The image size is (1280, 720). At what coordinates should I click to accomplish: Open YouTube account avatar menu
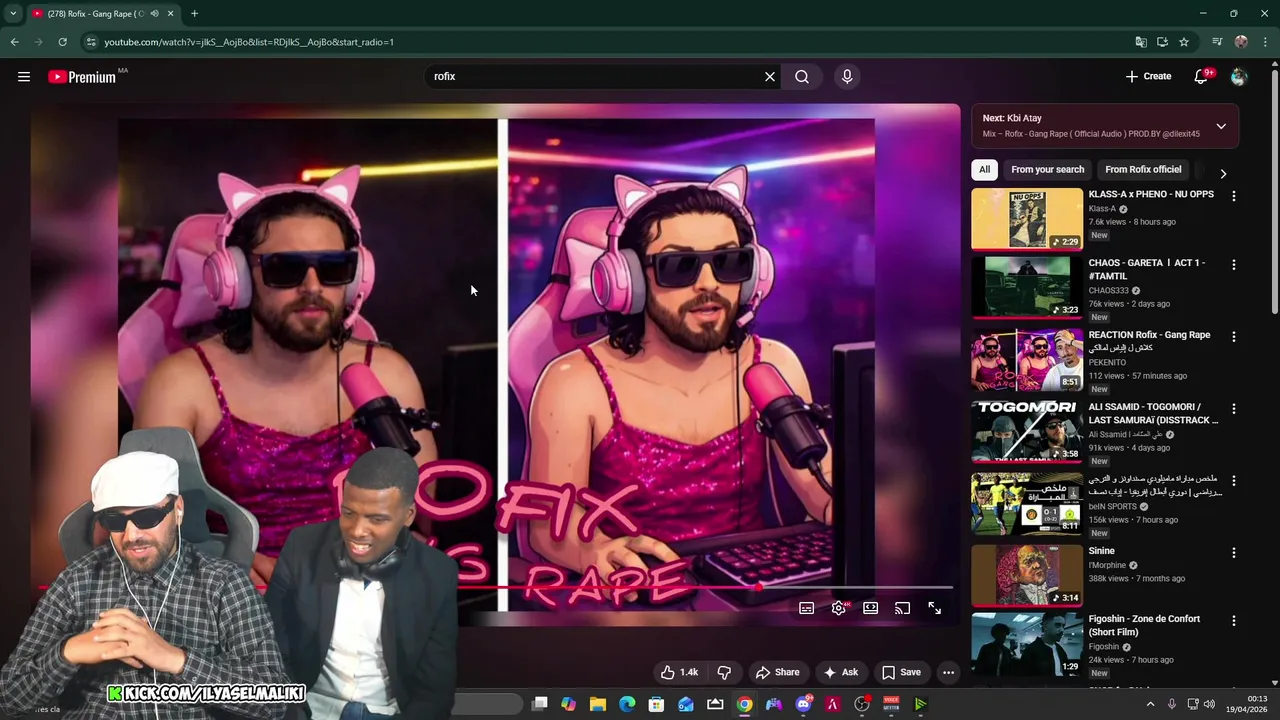[1239, 76]
